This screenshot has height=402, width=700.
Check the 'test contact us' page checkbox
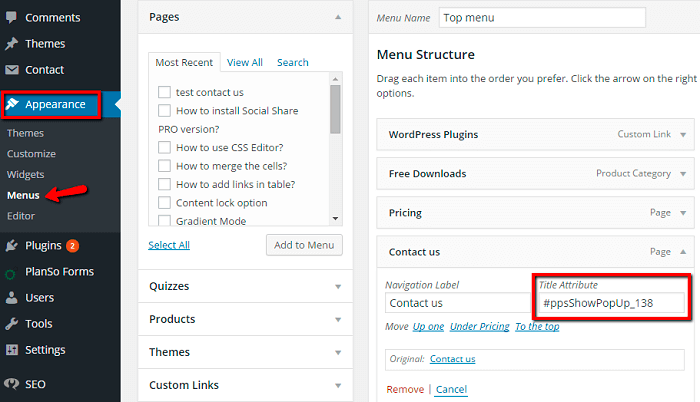point(164,92)
